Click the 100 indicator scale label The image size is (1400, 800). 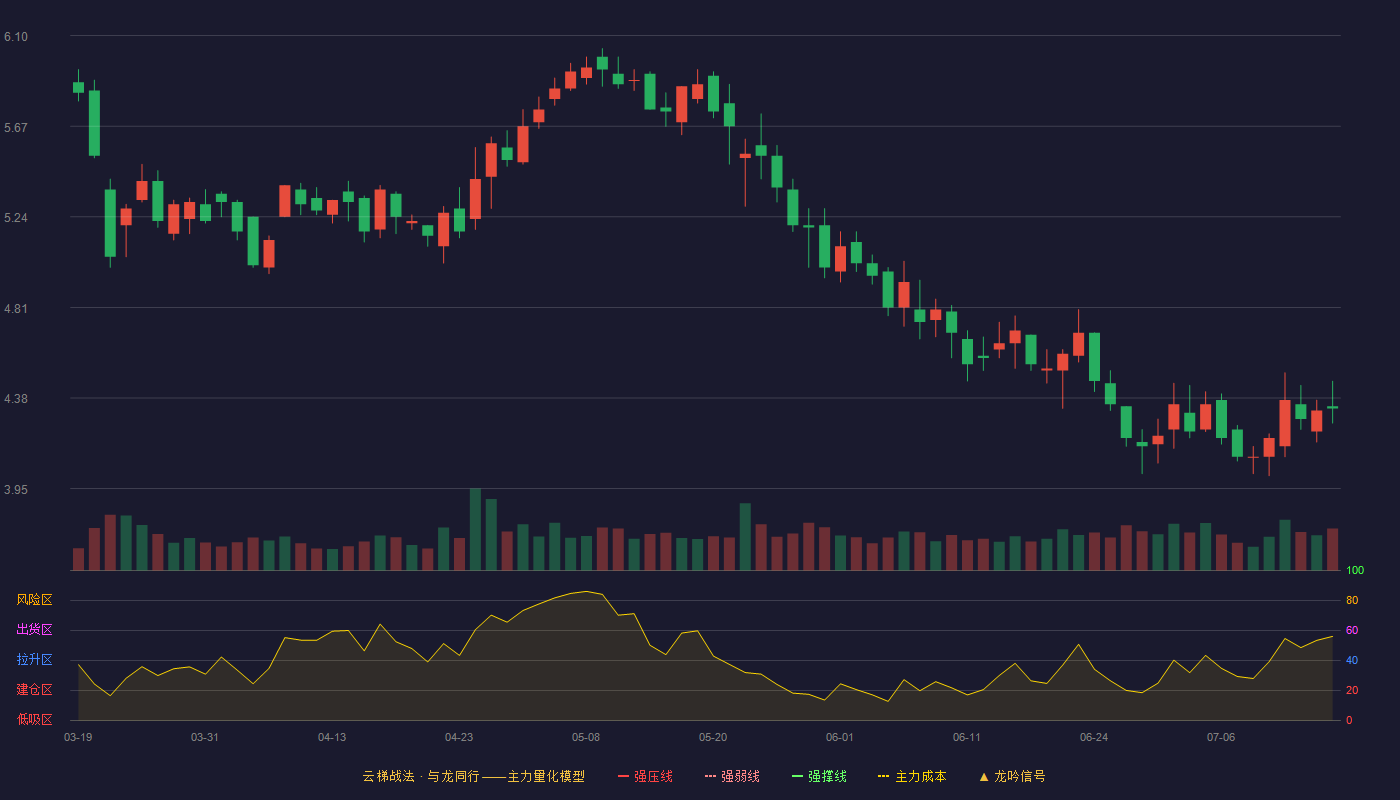point(1355,571)
